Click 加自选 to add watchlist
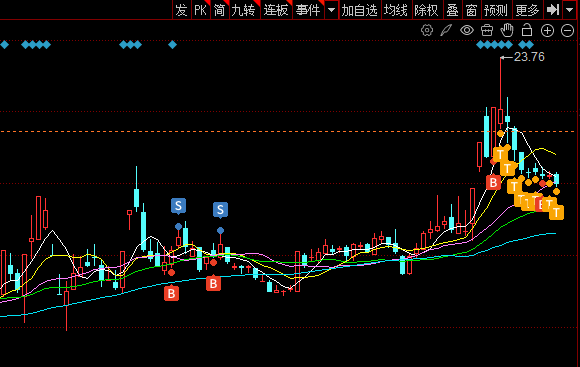 tap(360, 10)
